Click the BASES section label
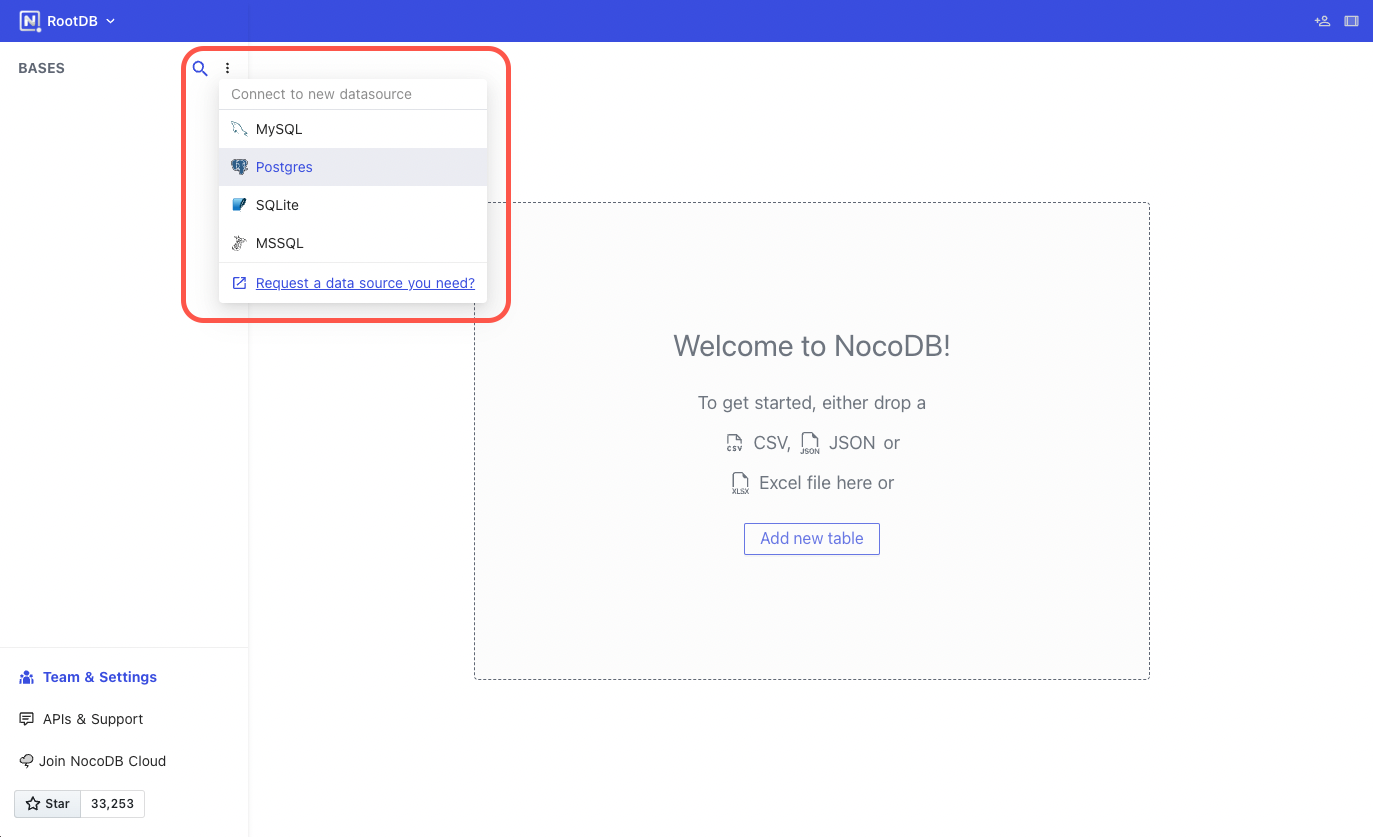Image resolution: width=1373 pixels, height=837 pixels. tap(42, 68)
